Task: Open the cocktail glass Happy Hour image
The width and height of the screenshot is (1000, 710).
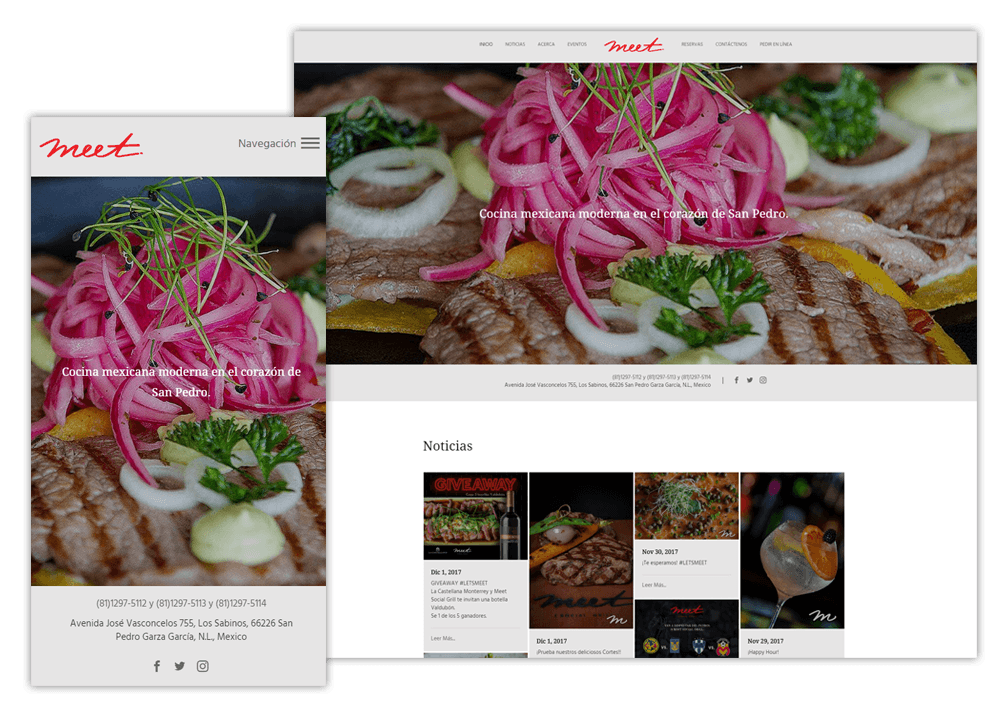Action: click(792, 550)
